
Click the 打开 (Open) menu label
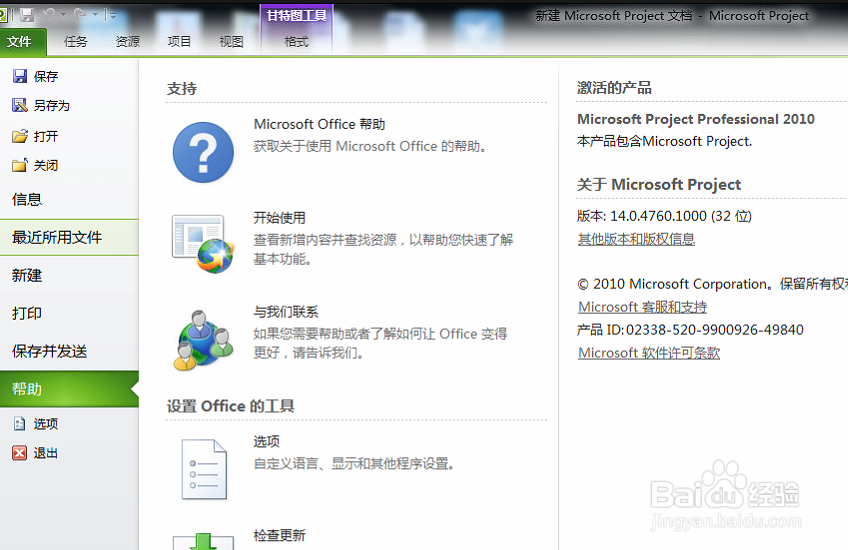coord(46,136)
